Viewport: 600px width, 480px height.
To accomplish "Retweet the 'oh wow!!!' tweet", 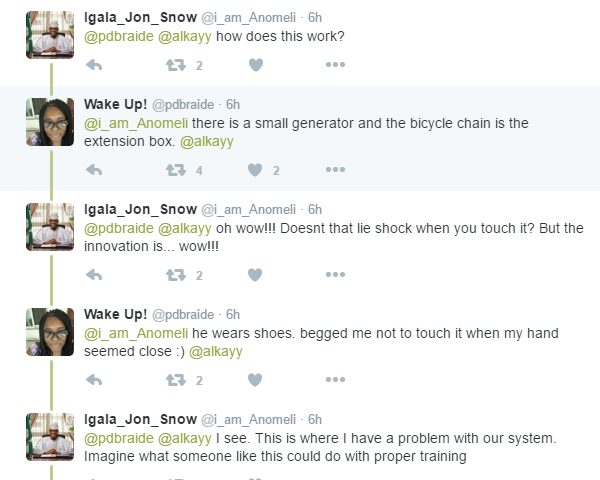I will (175, 275).
